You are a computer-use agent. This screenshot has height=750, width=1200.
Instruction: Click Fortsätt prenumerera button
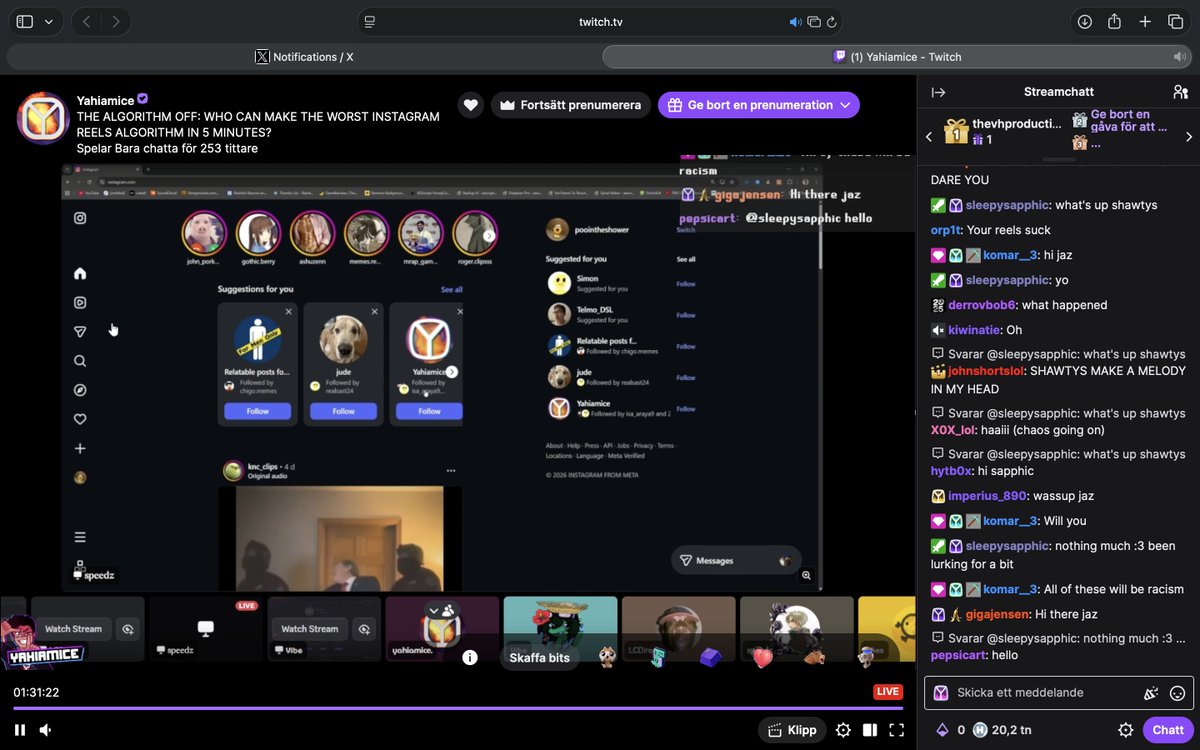571,105
